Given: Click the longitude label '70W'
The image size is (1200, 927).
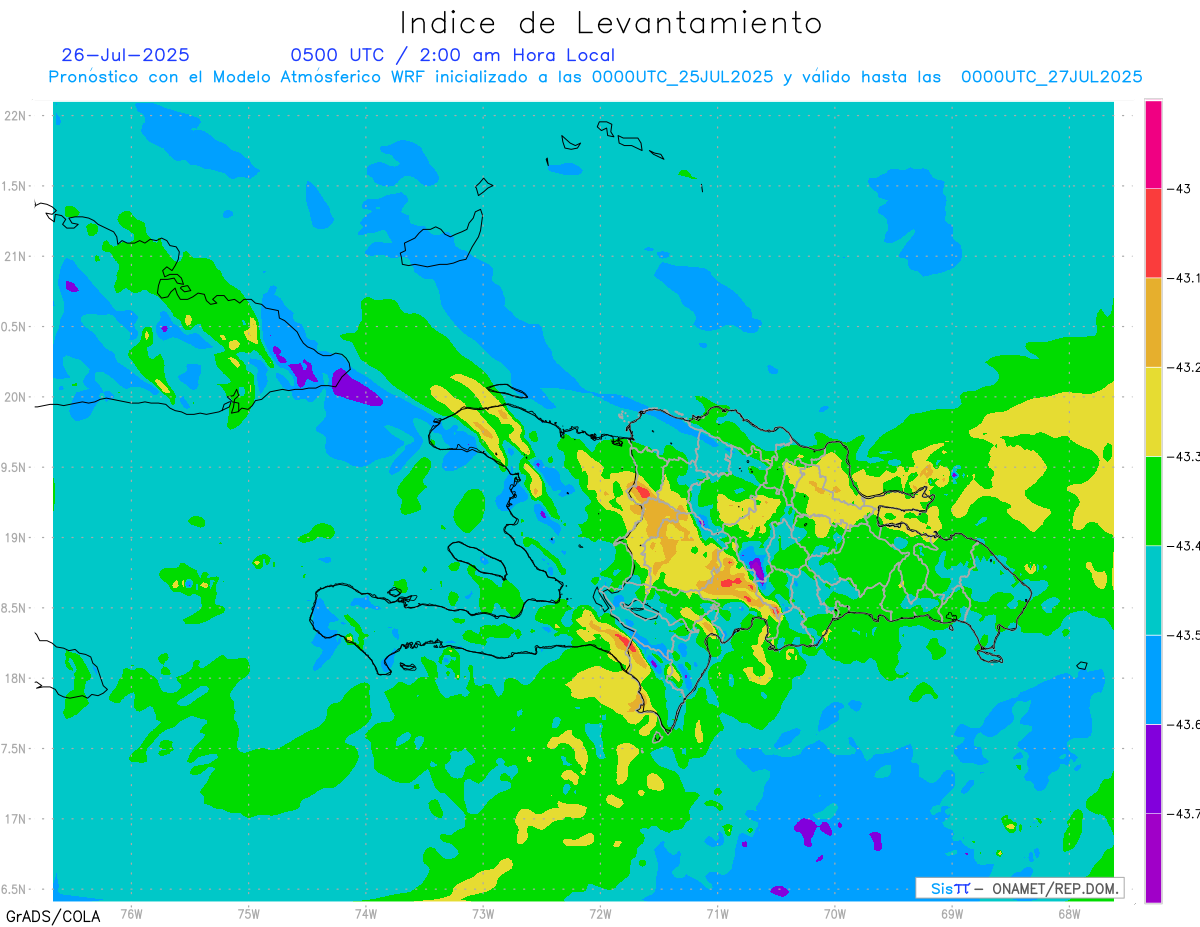Looking at the screenshot, I should click(835, 913).
